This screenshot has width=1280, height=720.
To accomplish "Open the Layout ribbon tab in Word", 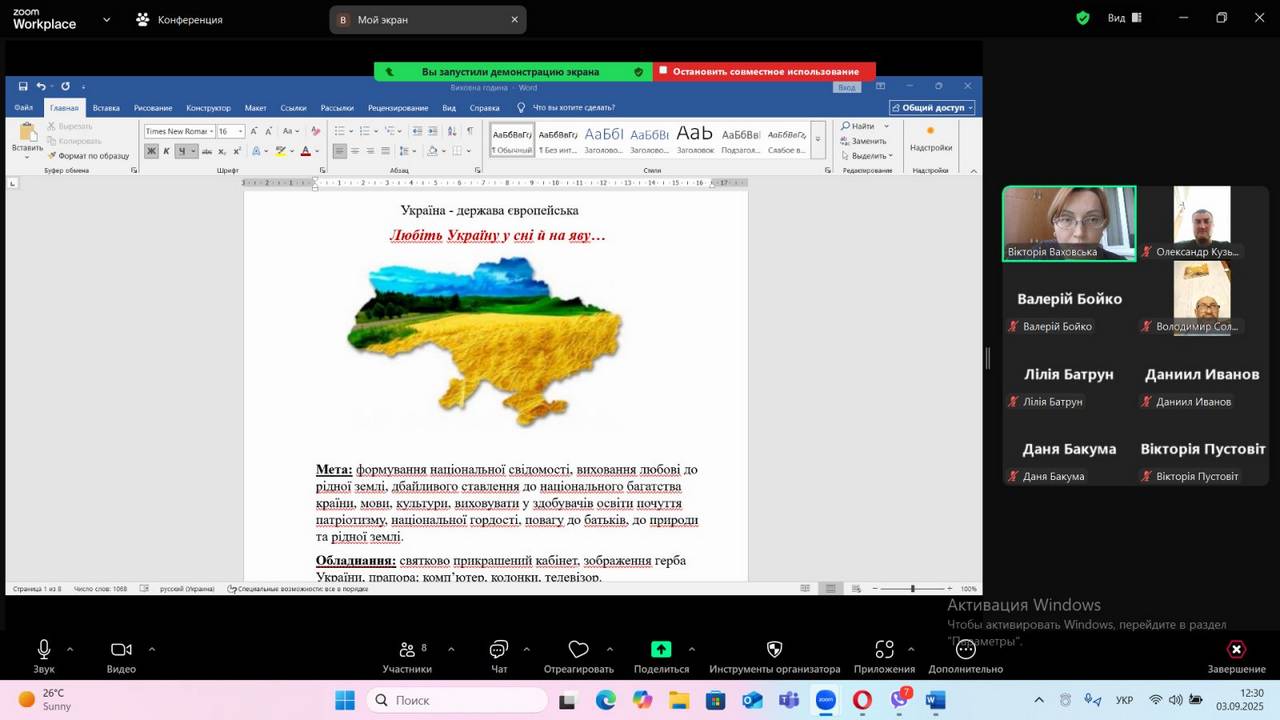I will tap(255, 108).
